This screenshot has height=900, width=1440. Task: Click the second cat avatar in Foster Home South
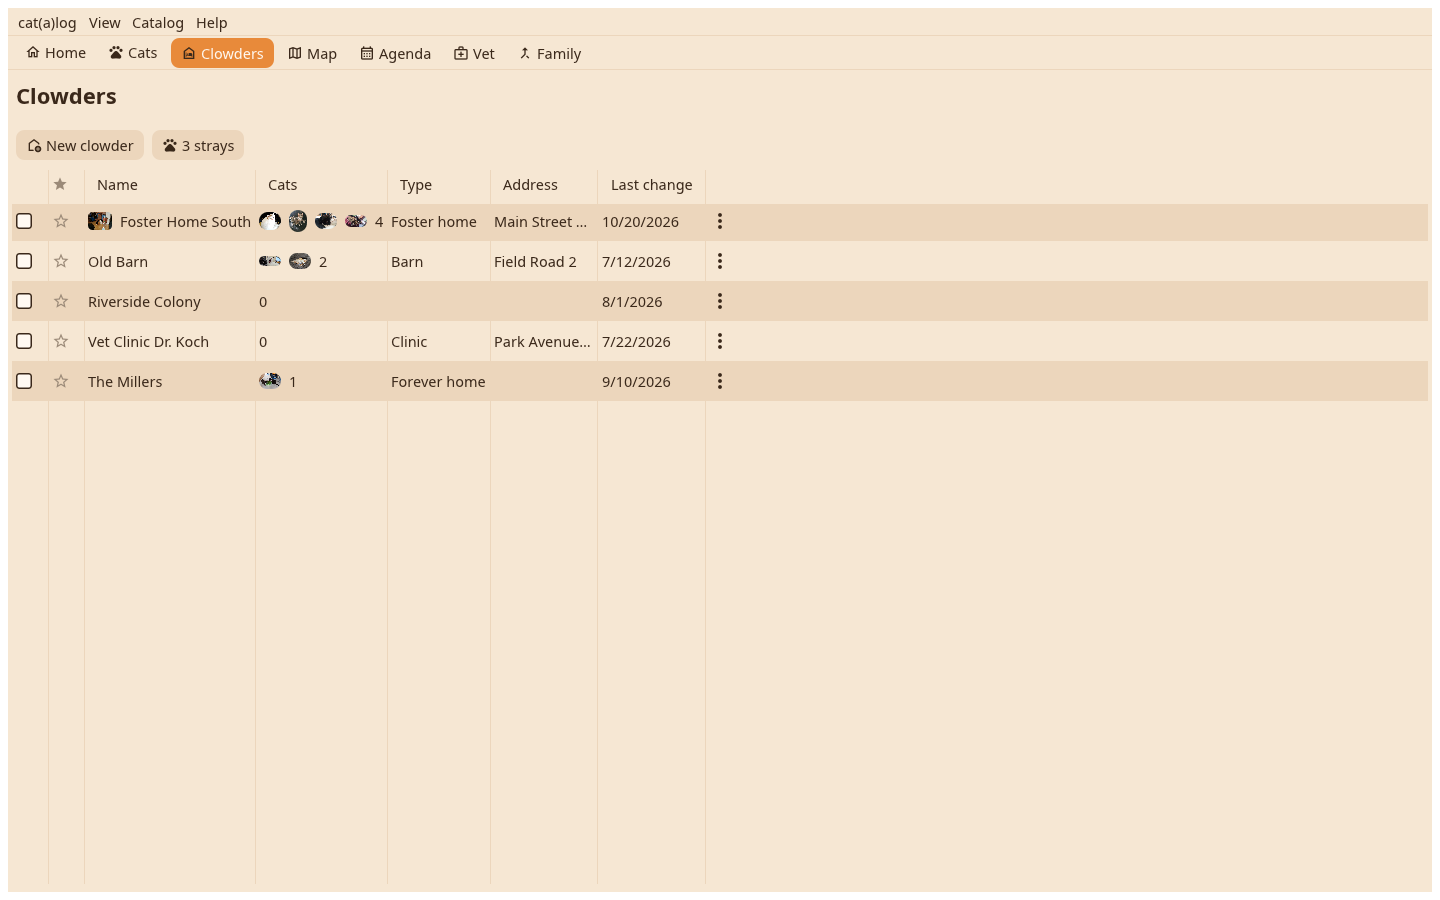(298, 221)
